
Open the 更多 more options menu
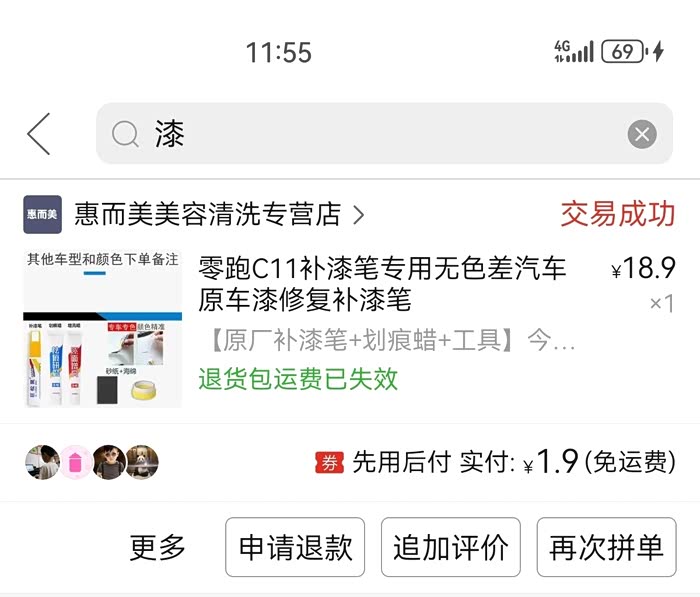157,547
